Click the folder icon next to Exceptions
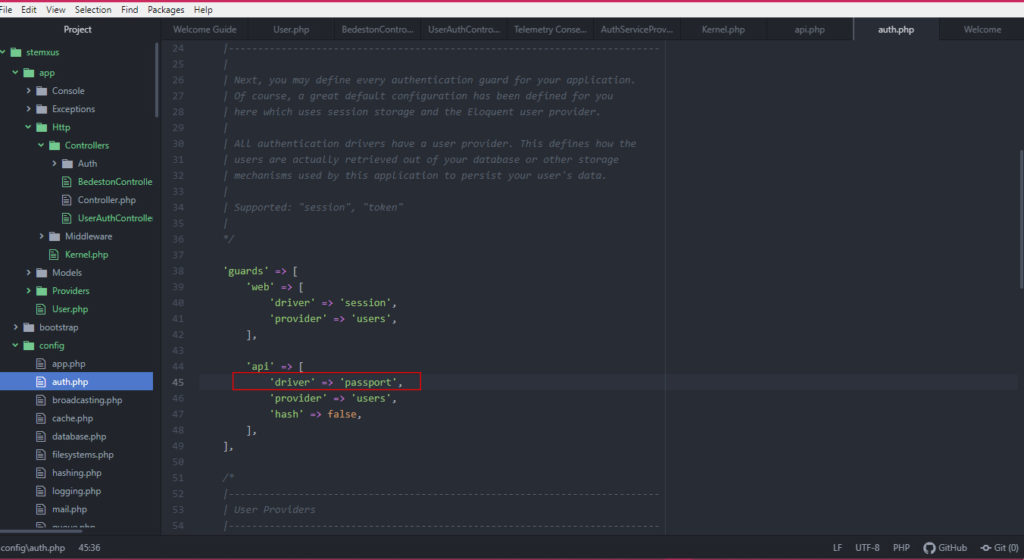The width and height of the screenshot is (1024, 560). pyautogui.click(x=42, y=109)
